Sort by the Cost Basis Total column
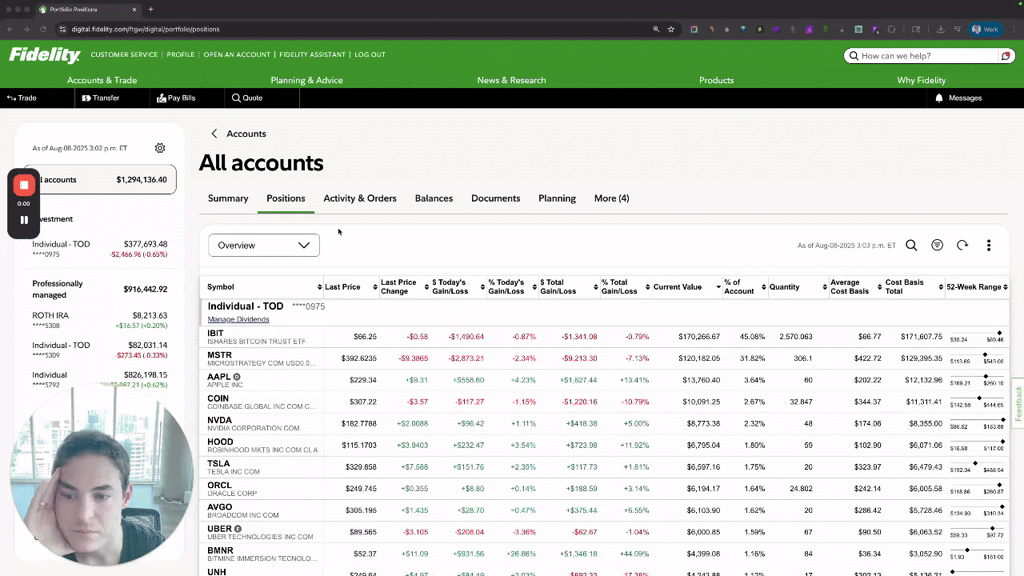1024x576 pixels. tap(914, 287)
